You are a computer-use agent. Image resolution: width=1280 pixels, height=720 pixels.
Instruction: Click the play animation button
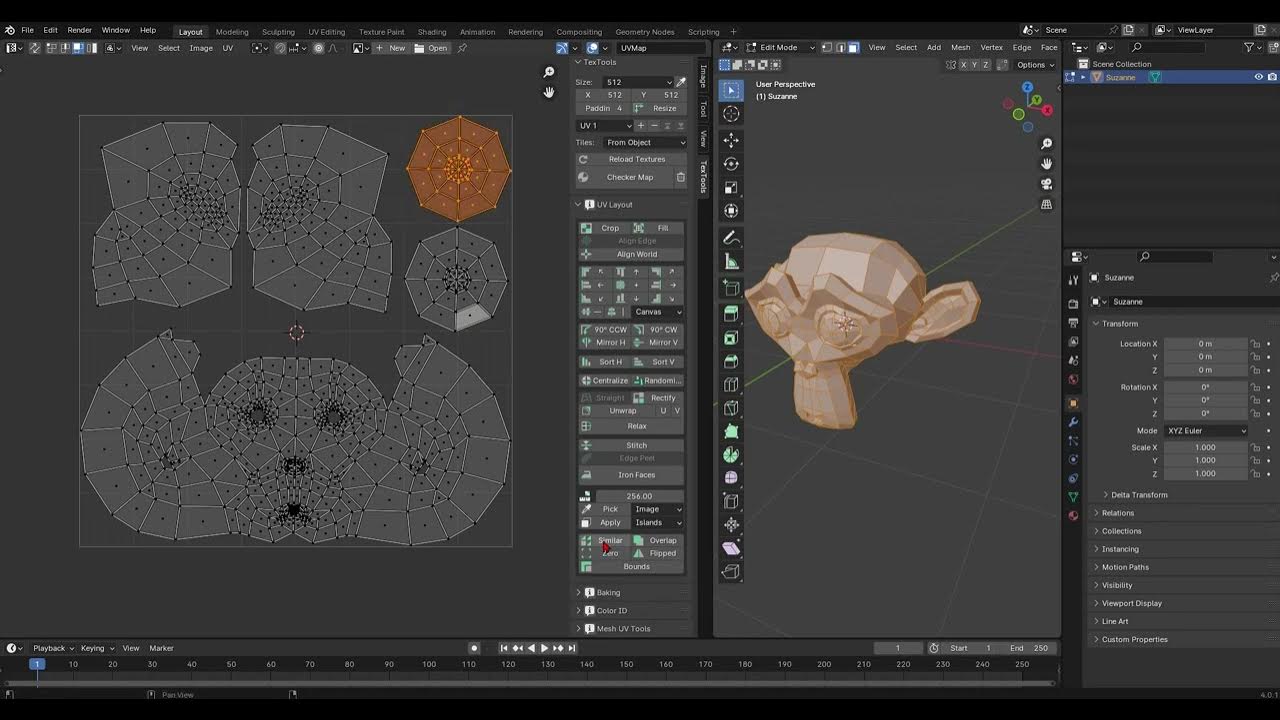(x=544, y=648)
